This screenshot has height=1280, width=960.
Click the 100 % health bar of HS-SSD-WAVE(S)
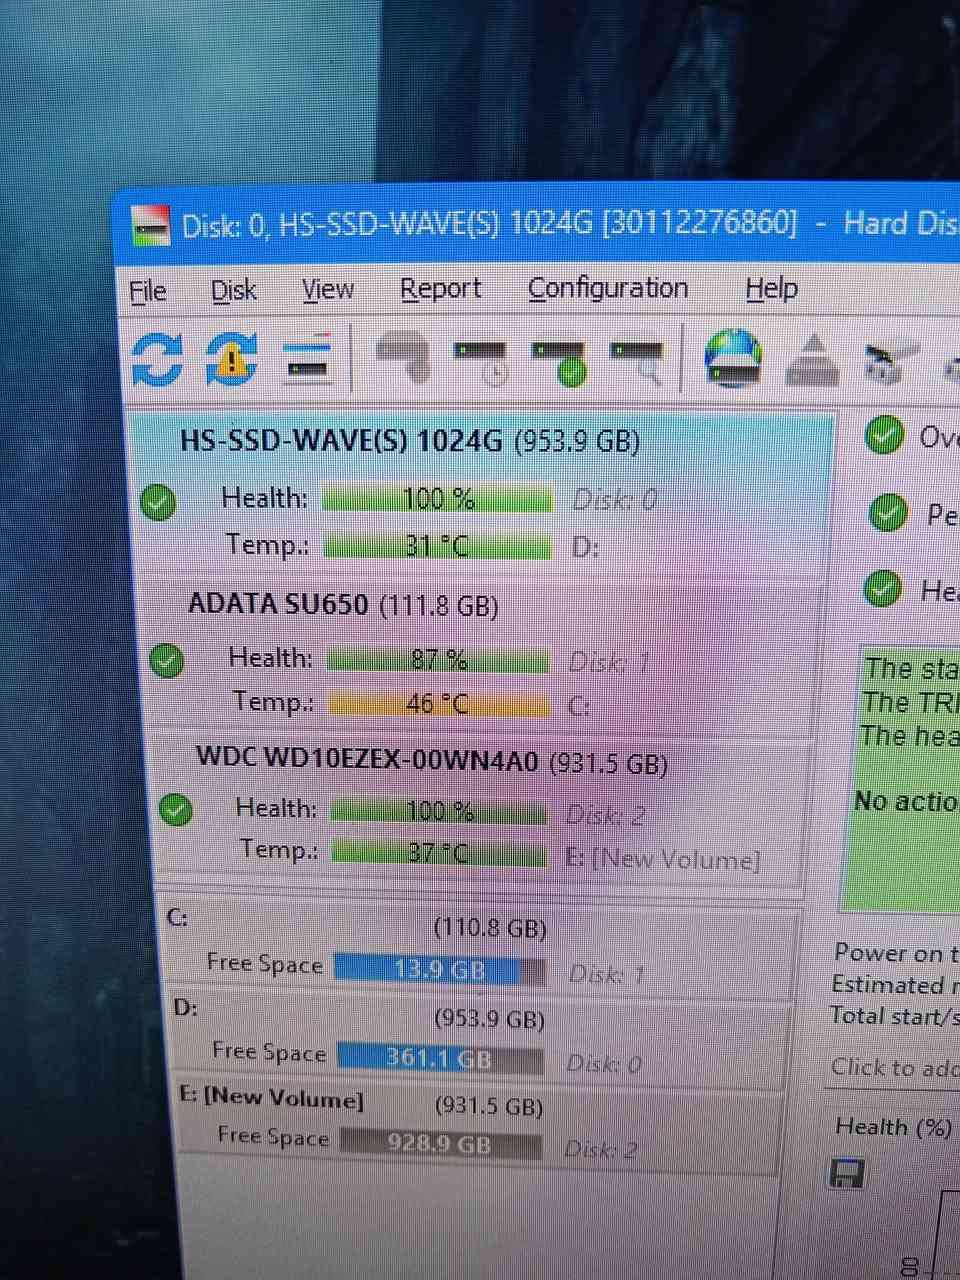tap(437, 498)
